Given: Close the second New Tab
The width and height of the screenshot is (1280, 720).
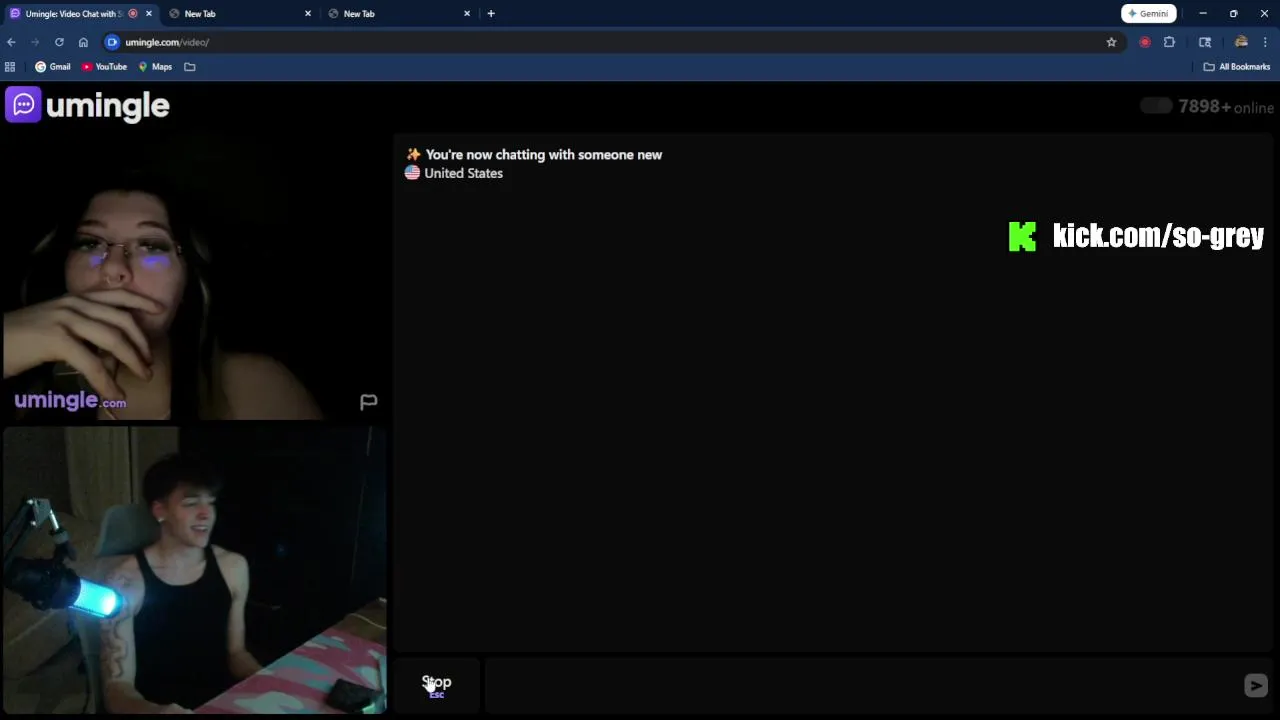Looking at the screenshot, I should tap(308, 14).
